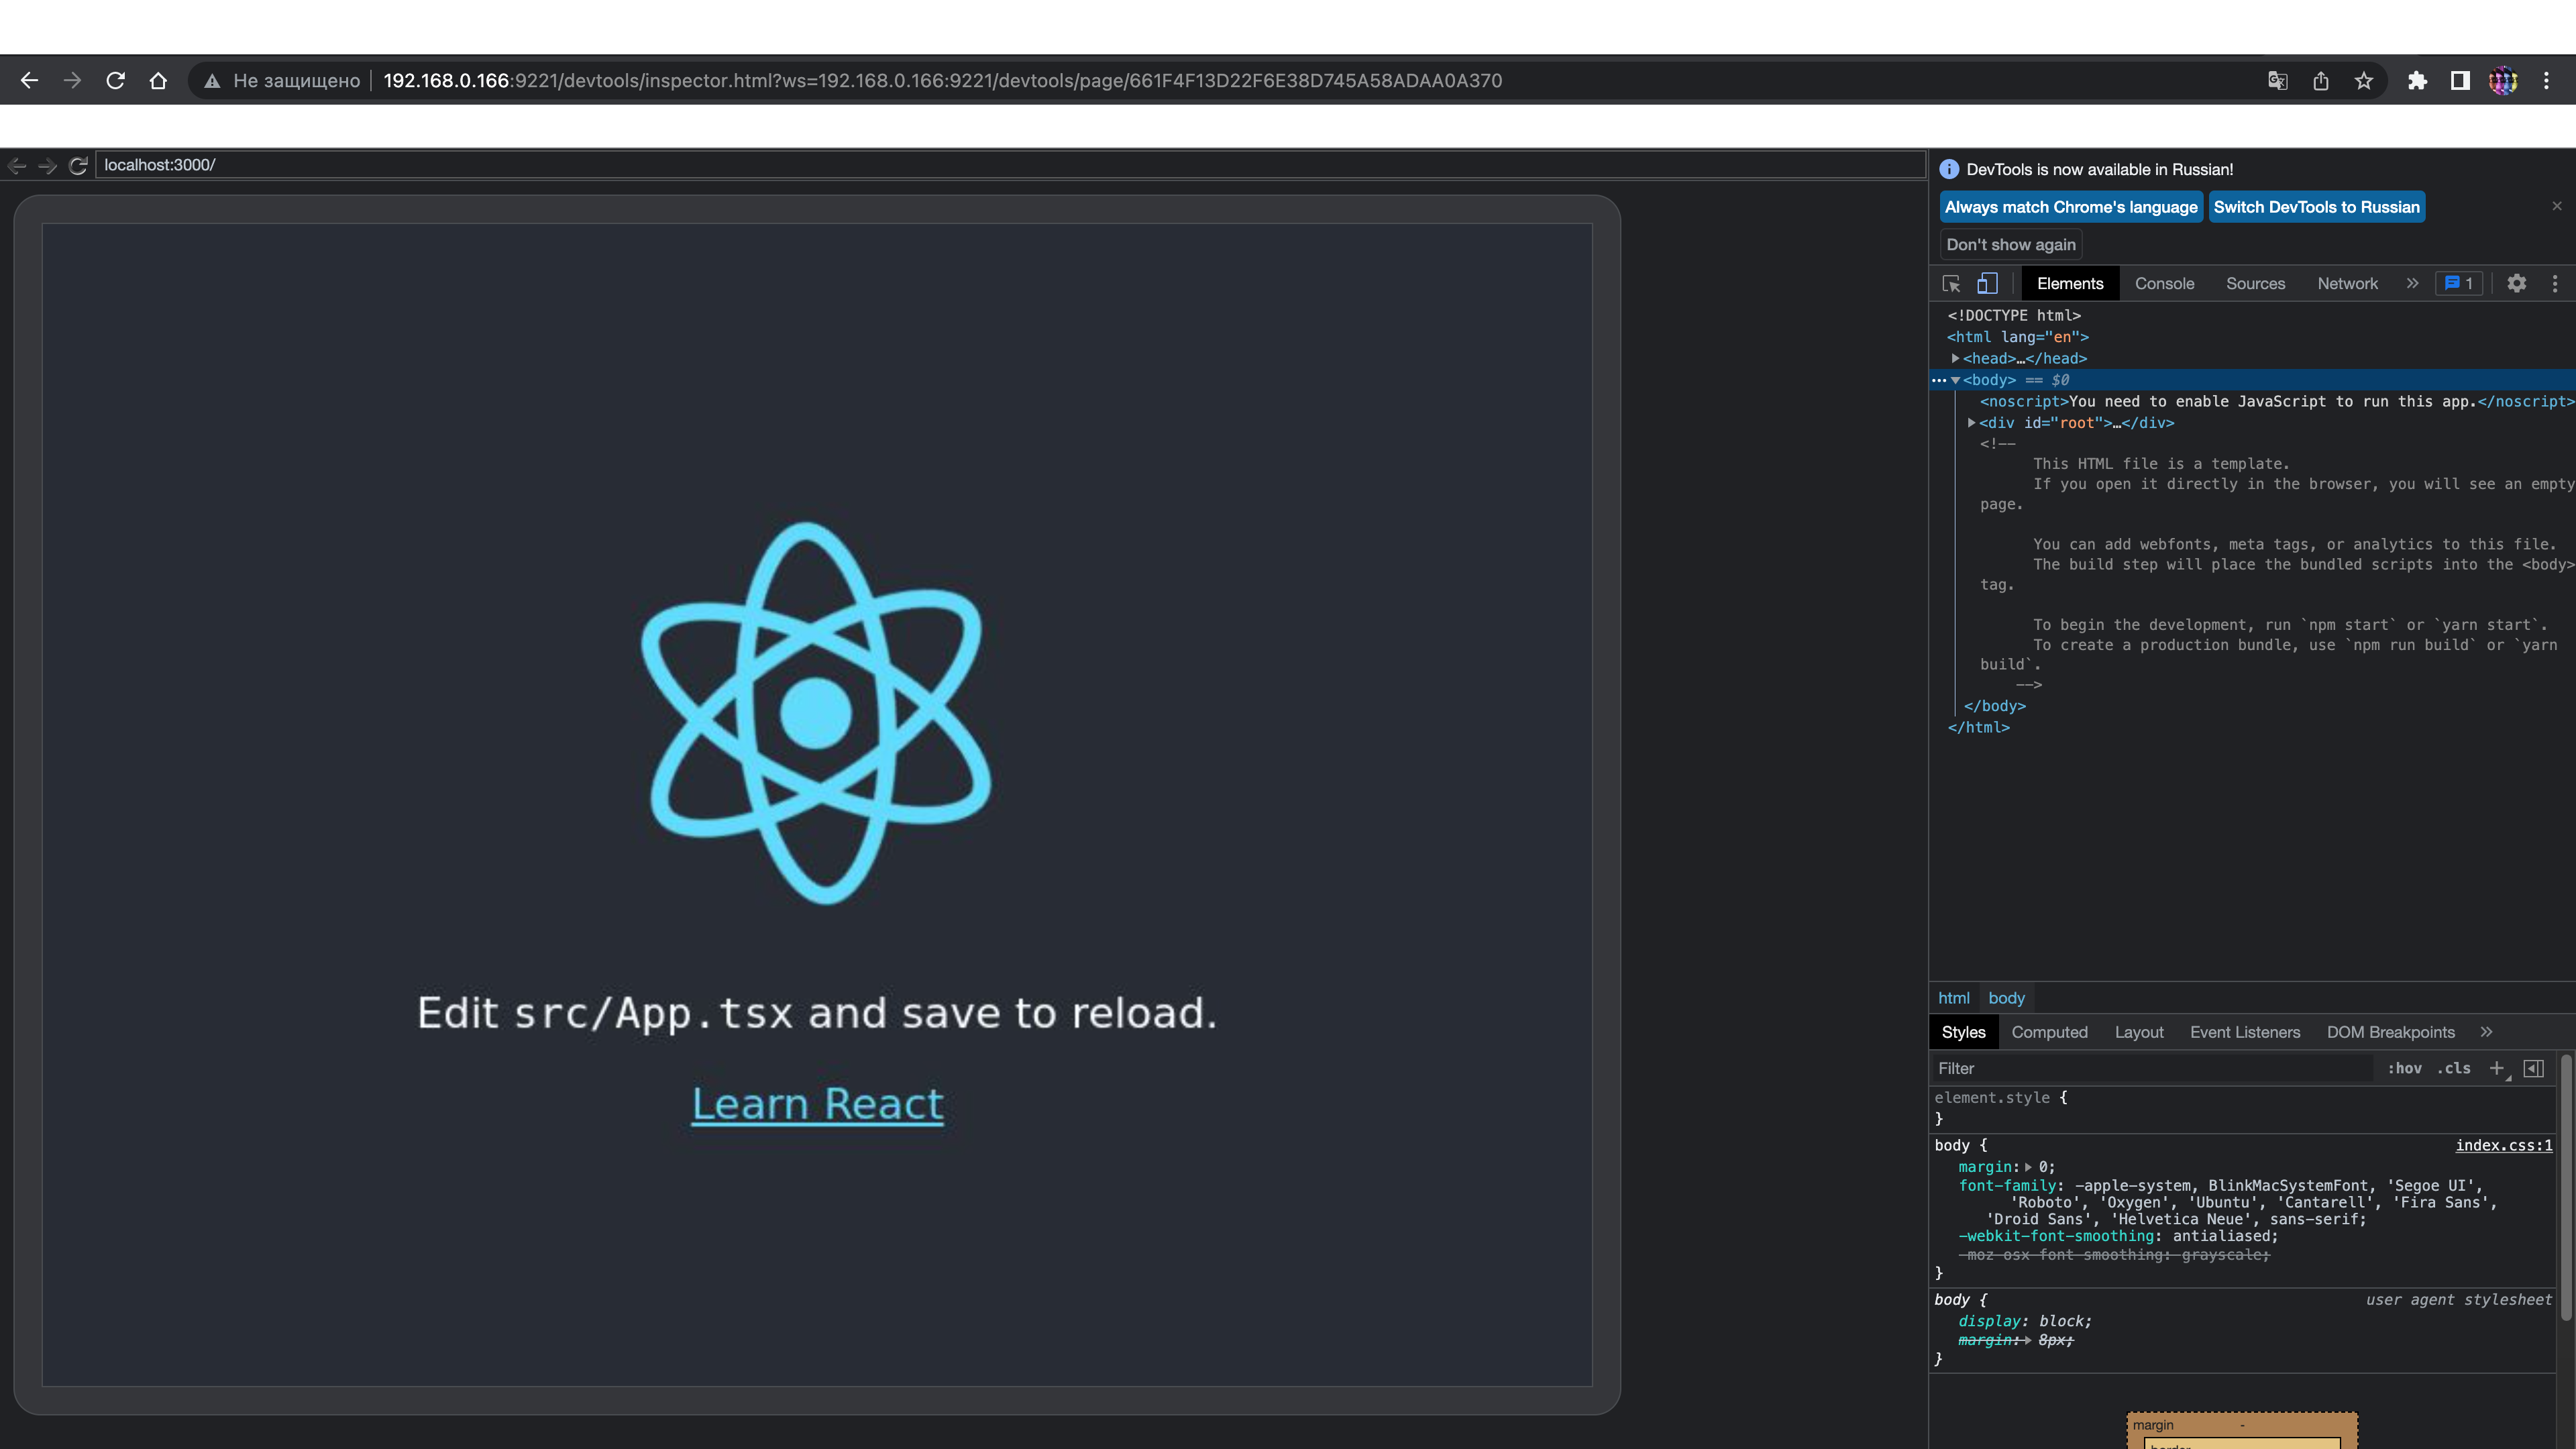
Task: Click the more tabs arrow icon
Action: coord(2412,283)
